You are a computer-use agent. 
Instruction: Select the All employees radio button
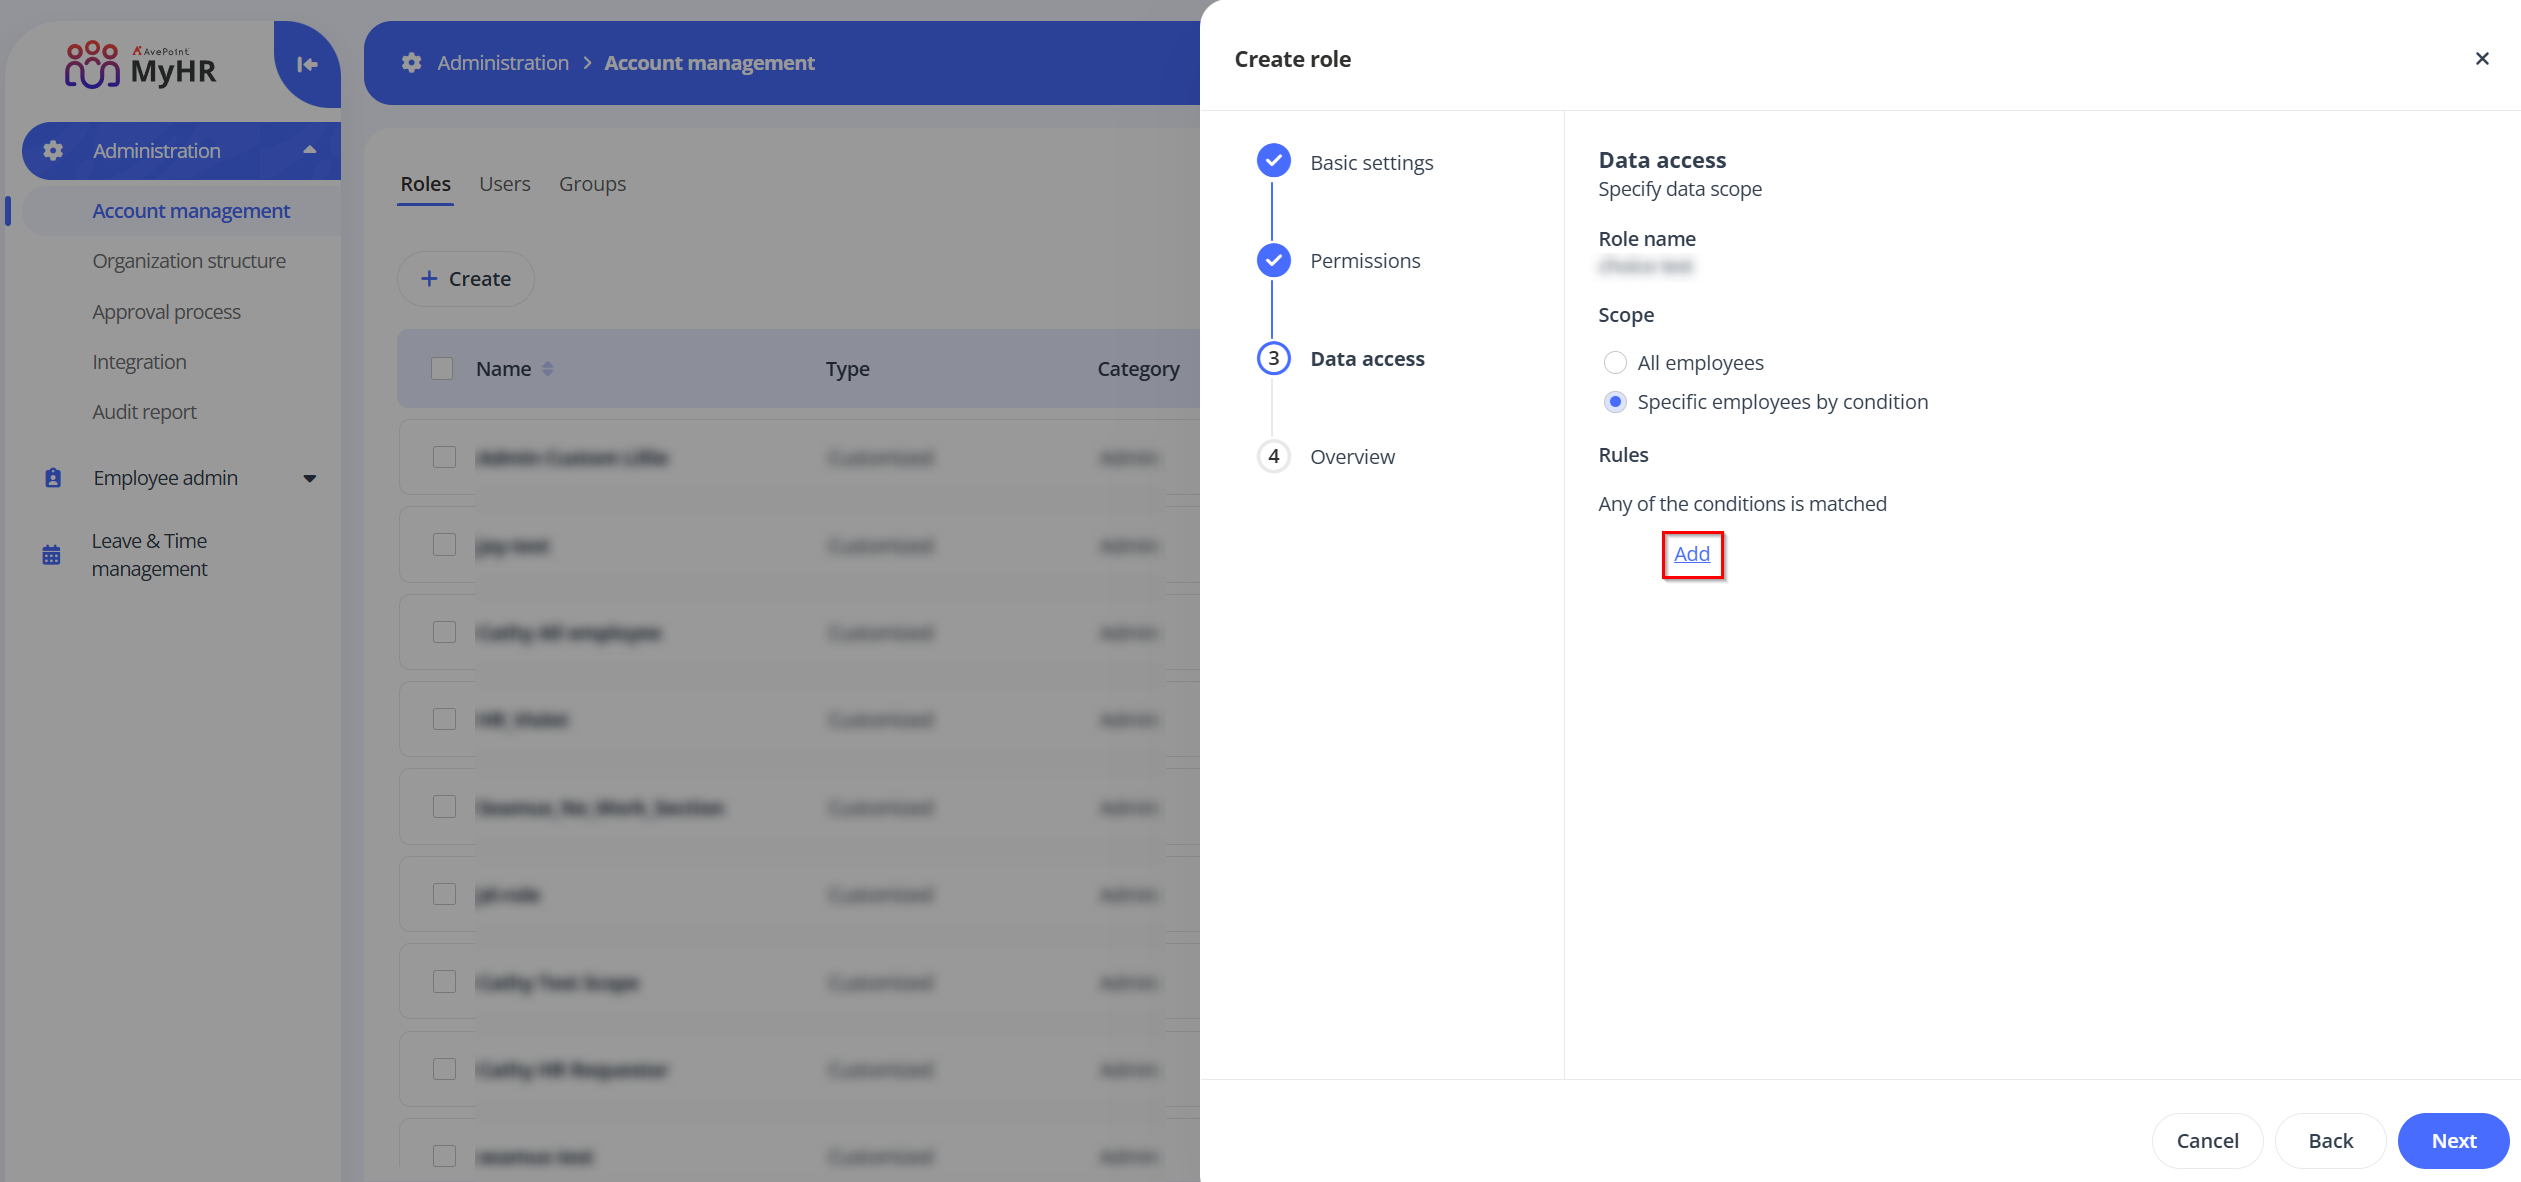(1615, 362)
